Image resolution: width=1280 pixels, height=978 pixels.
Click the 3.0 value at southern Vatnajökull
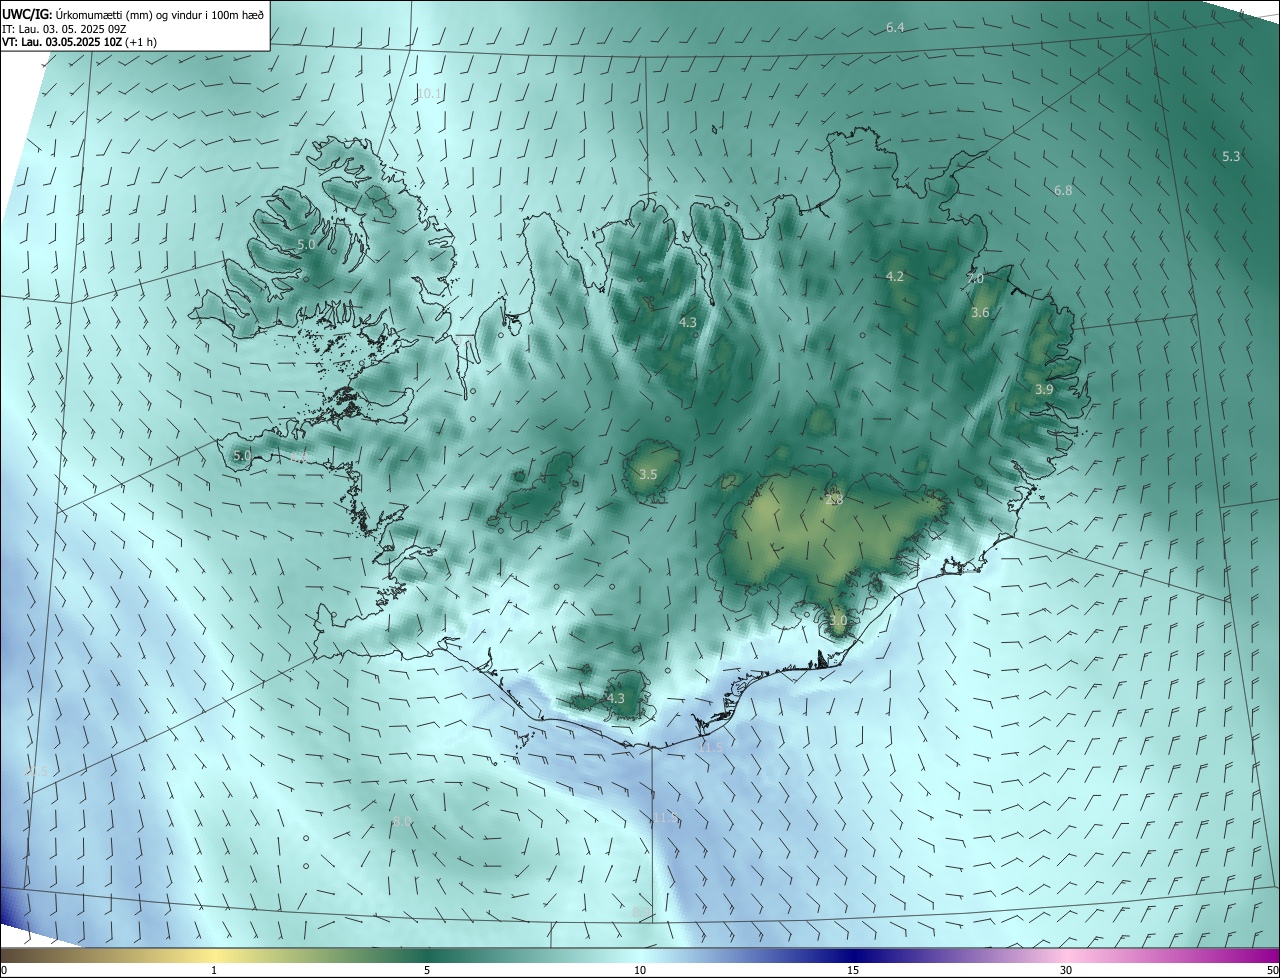838,620
